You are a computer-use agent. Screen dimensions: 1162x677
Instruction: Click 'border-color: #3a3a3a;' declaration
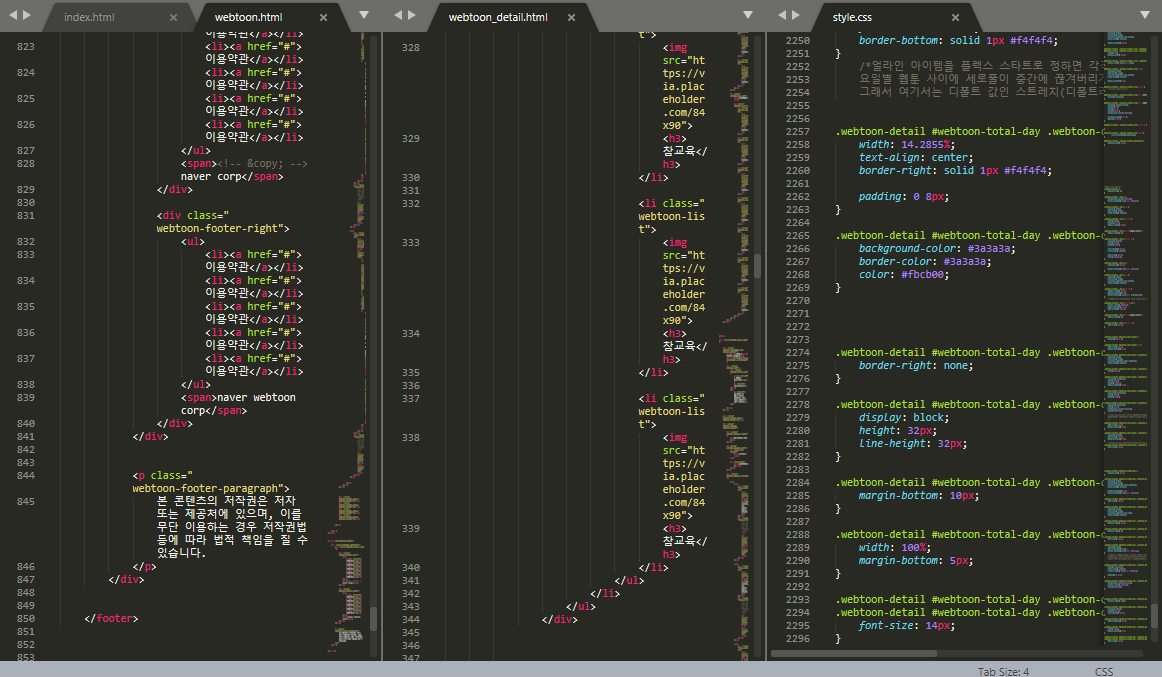pyautogui.click(x=925, y=261)
